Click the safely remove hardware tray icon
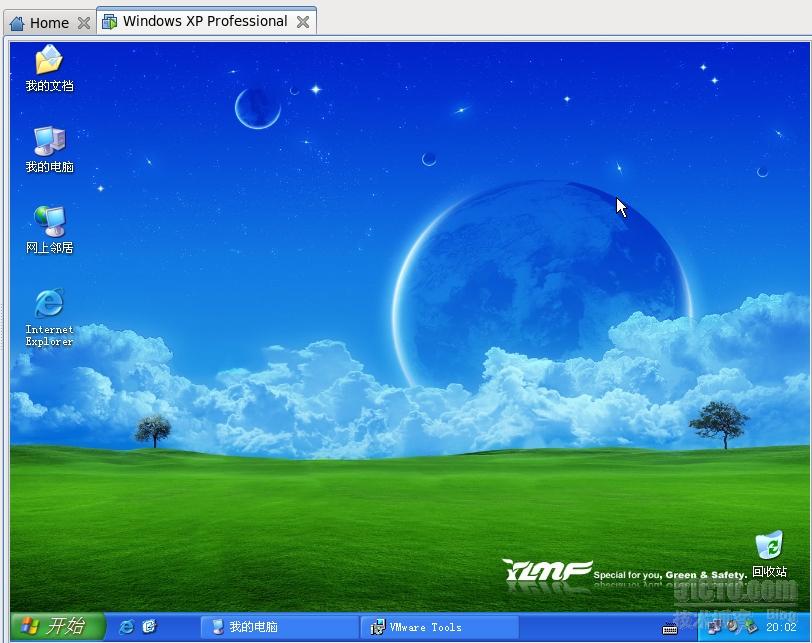Viewport: 812px width, 643px height. click(x=750, y=627)
